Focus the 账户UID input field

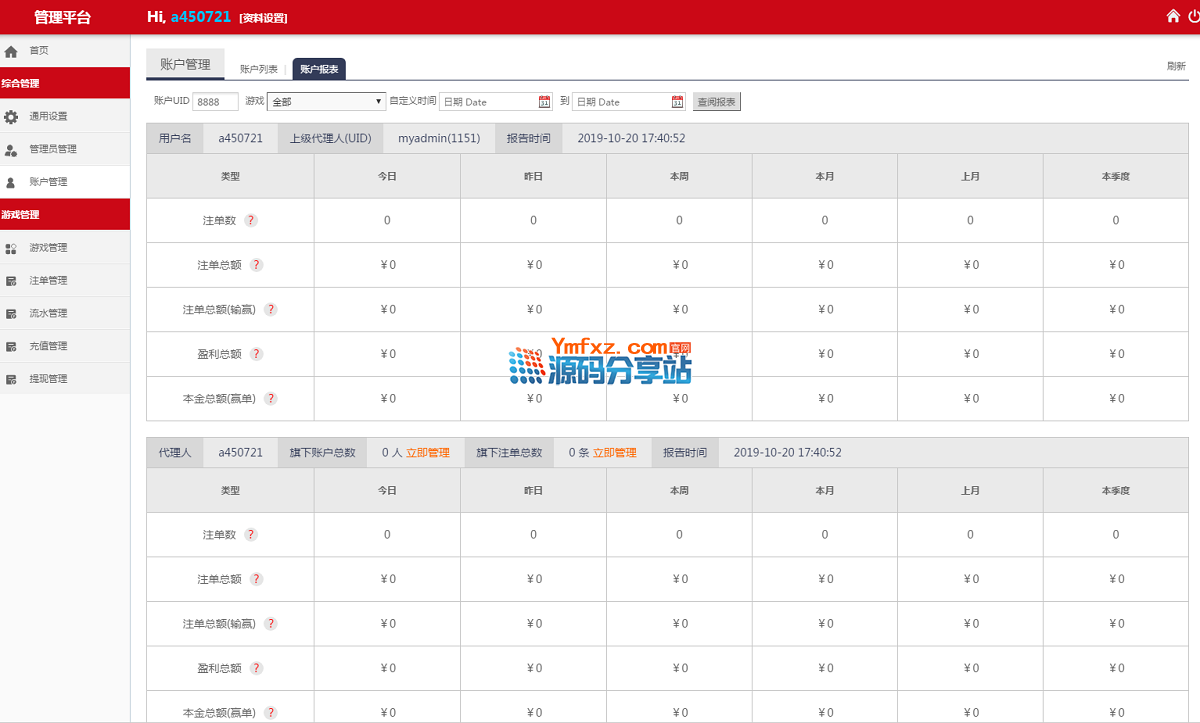[215, 102]
